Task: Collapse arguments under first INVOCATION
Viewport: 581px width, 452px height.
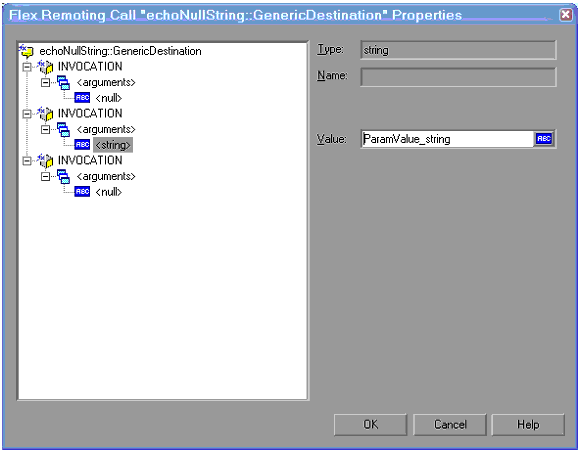Action: click(x=45, y=82)
